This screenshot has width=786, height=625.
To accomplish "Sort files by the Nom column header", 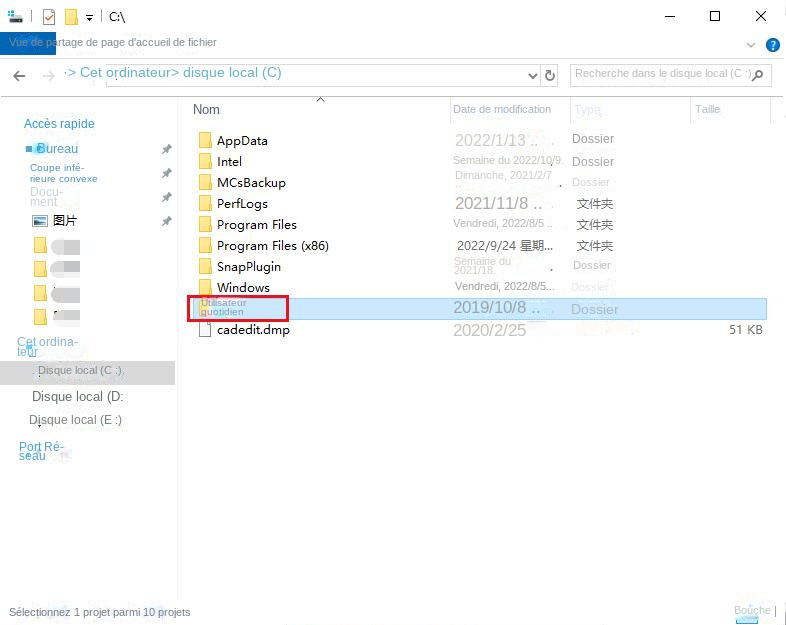I will 207,109.
